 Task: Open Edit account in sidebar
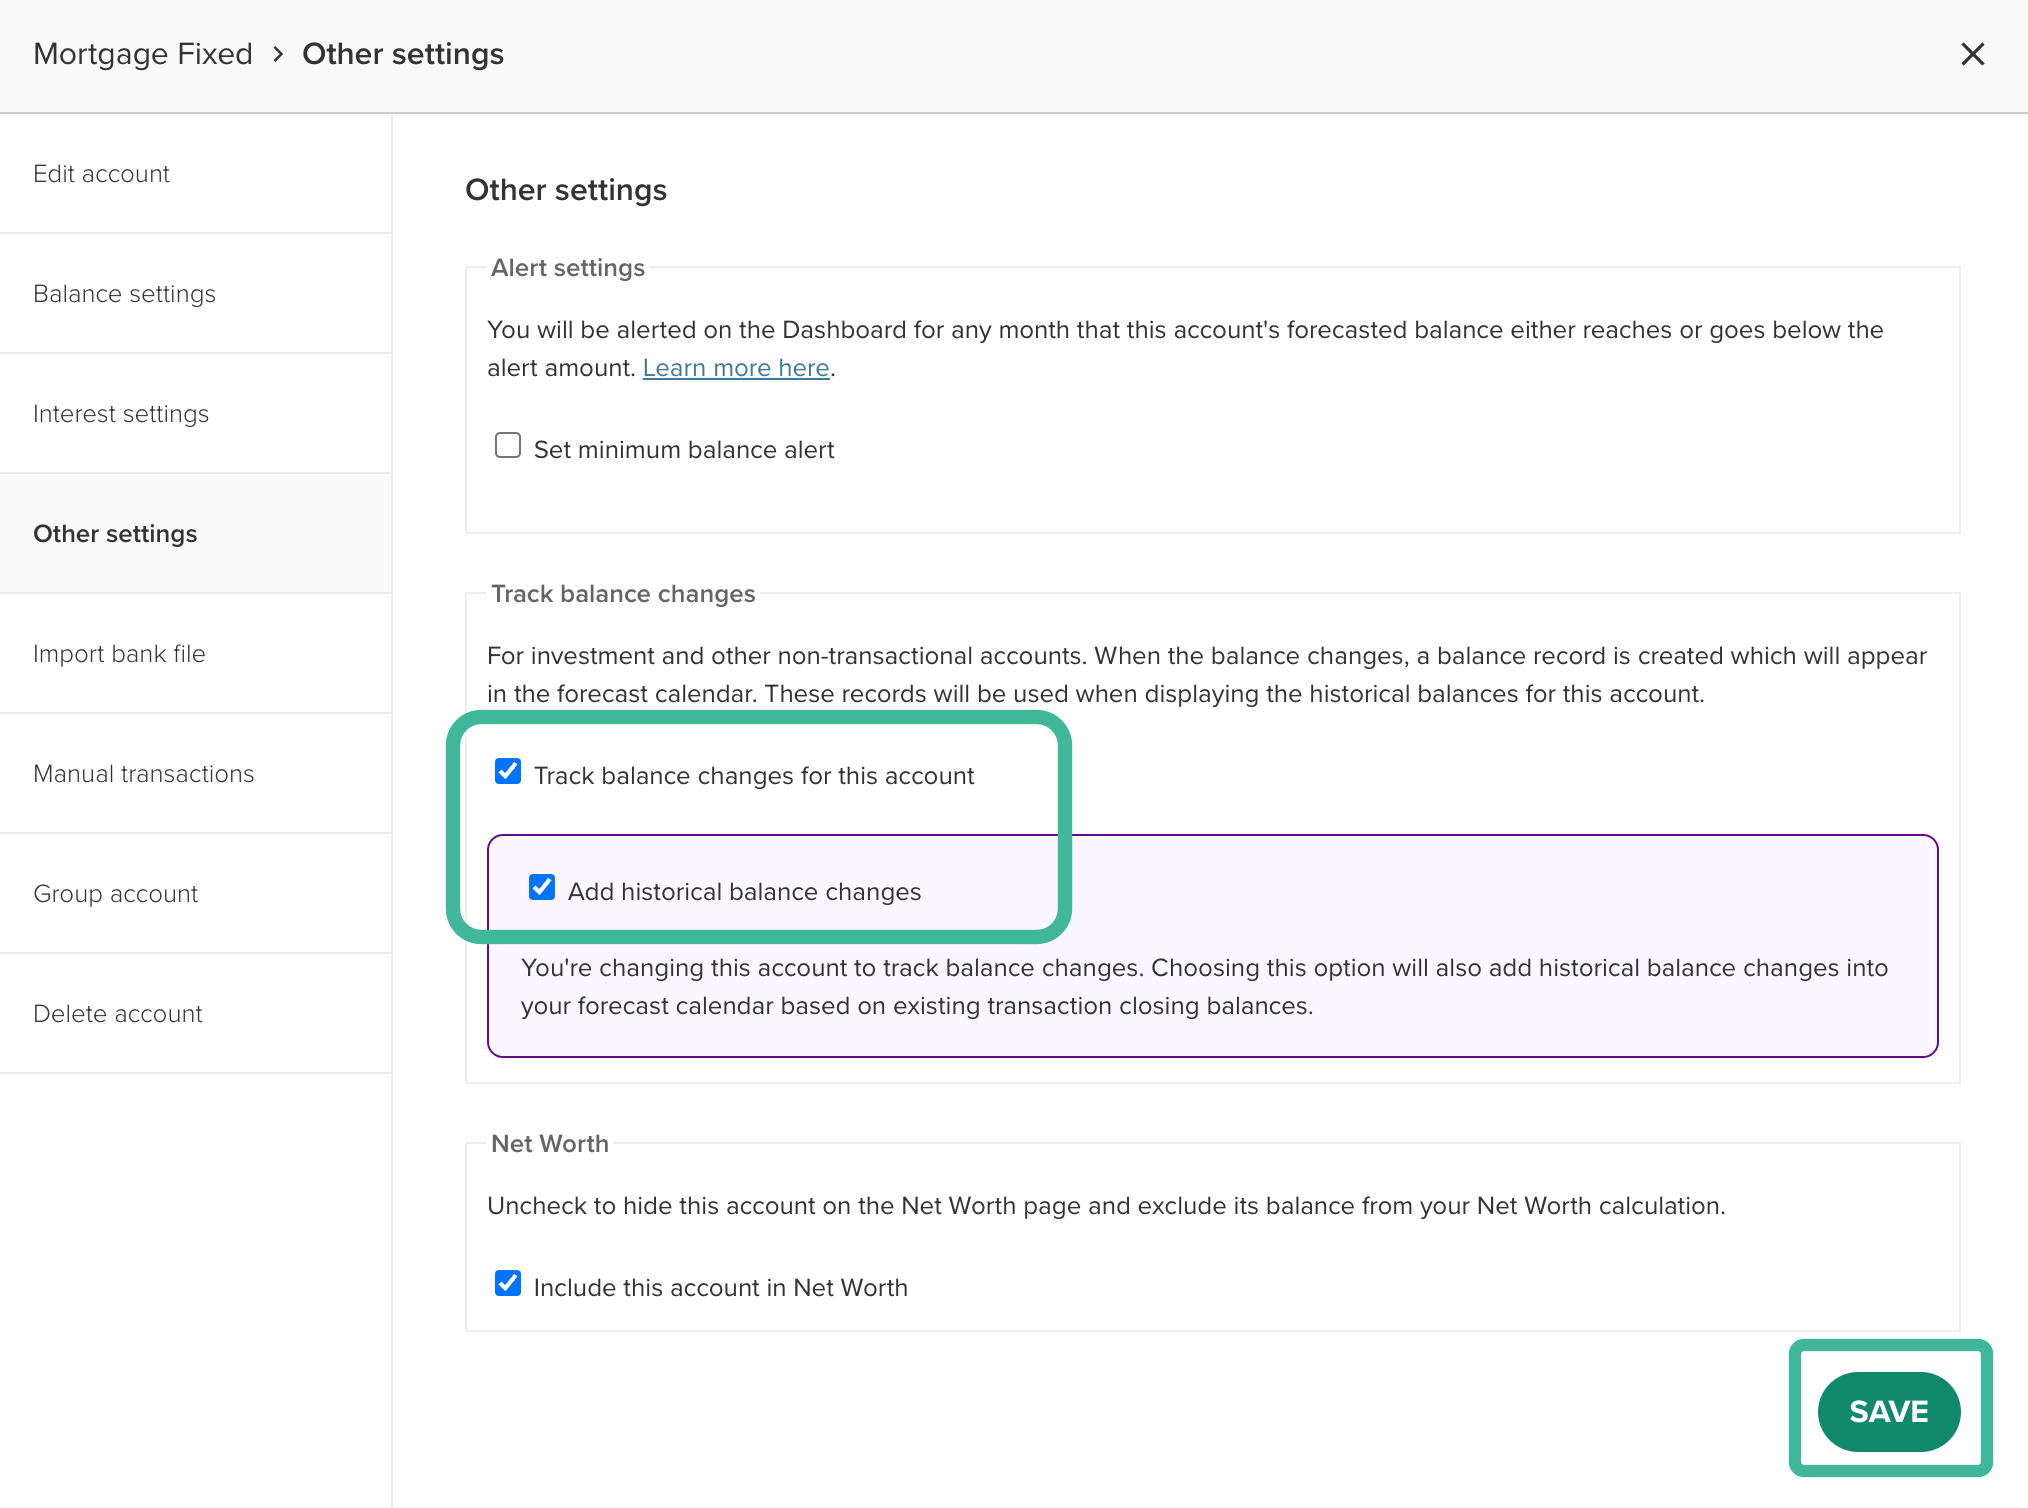(x=101, y=174)
